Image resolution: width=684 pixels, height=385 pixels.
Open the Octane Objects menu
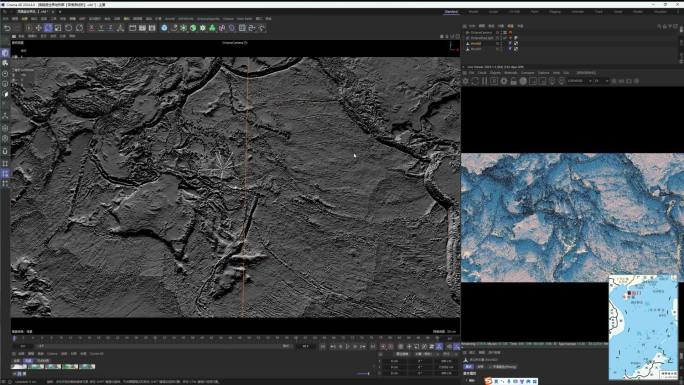click(x=495, y=72)
